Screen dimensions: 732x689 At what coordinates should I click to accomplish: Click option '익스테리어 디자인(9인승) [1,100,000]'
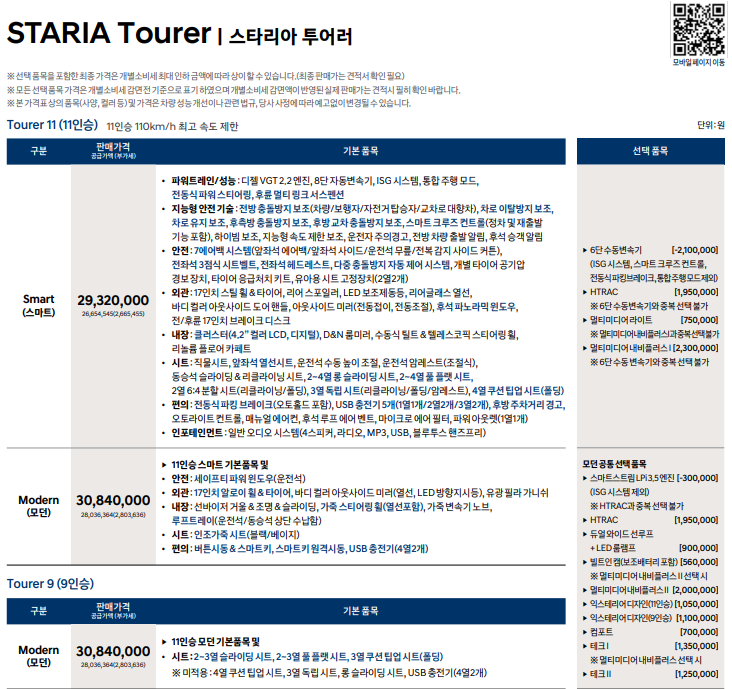coord(651,618)
